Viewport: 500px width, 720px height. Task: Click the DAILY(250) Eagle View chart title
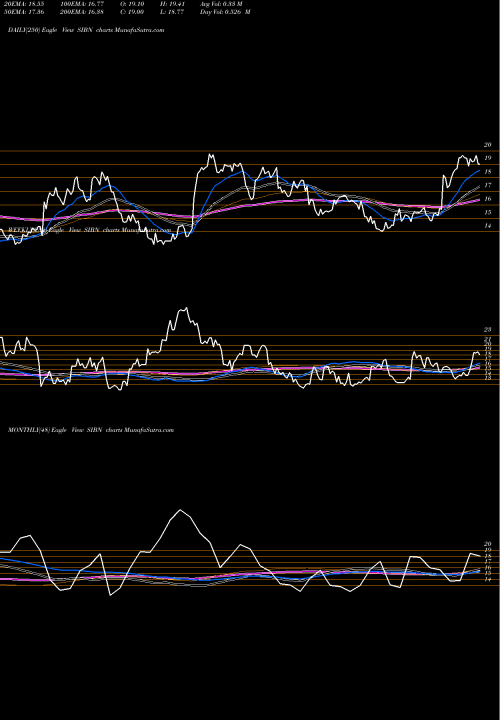[x=86, y=30]
